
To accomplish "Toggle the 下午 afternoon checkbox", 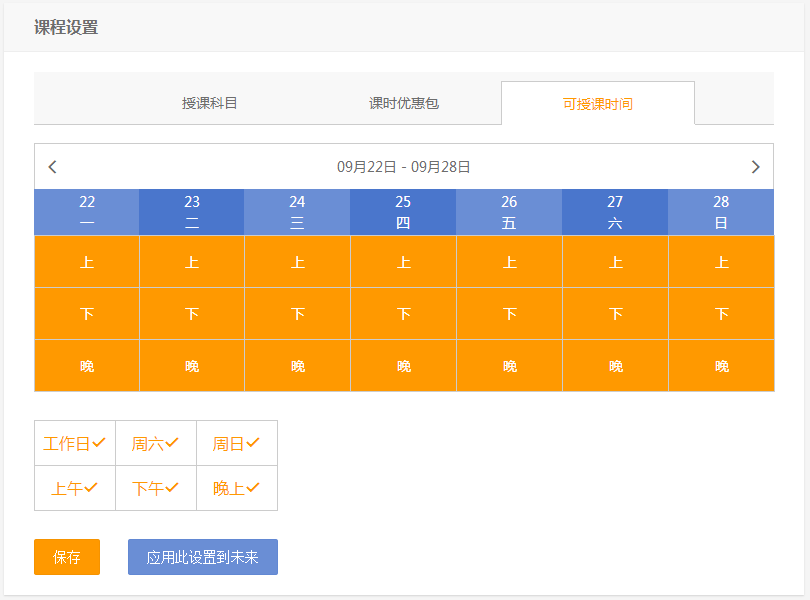I will click(x=156, y=488).
